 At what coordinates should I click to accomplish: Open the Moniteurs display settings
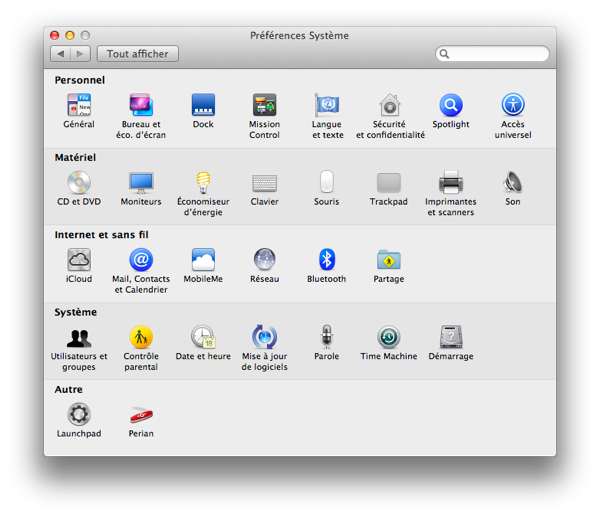pos(141,183)
